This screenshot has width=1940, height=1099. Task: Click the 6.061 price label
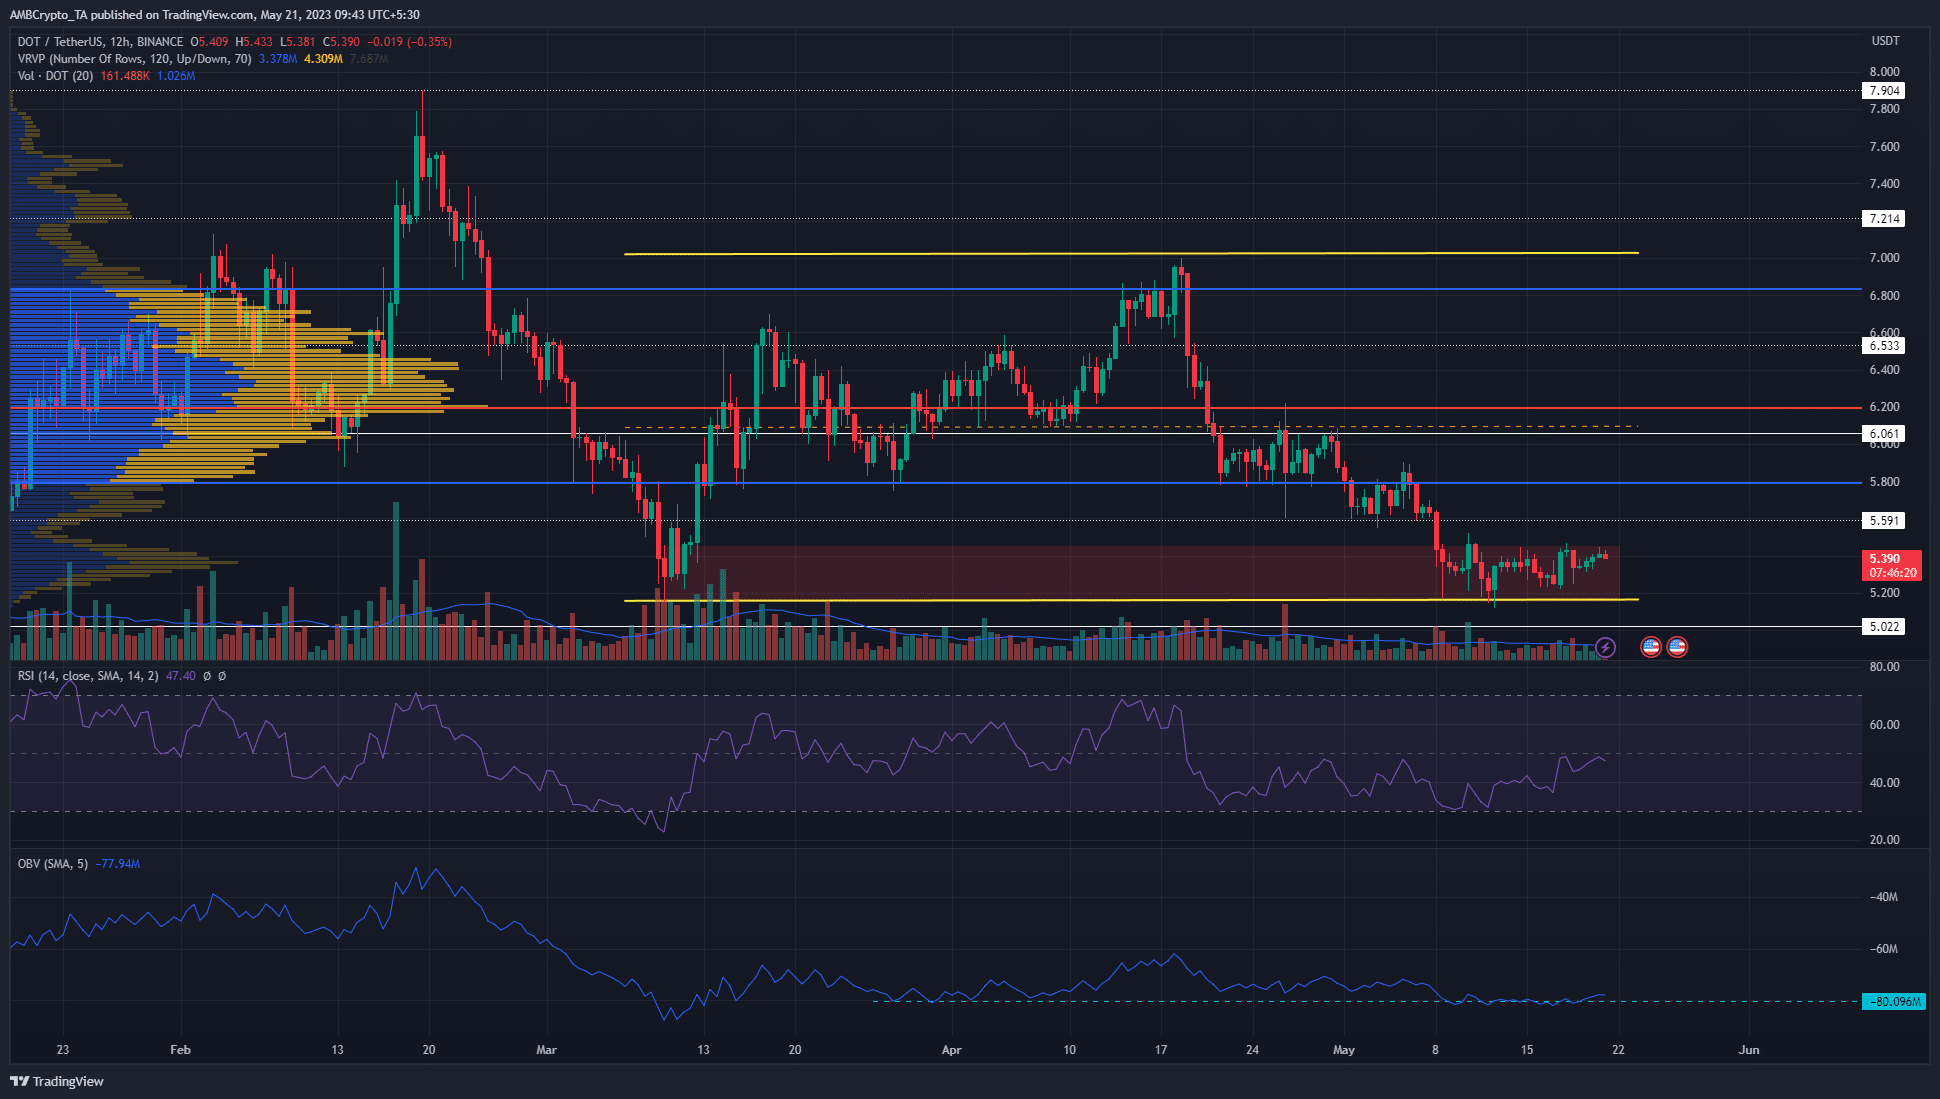pyautogui.click(x=1883, y=433)
